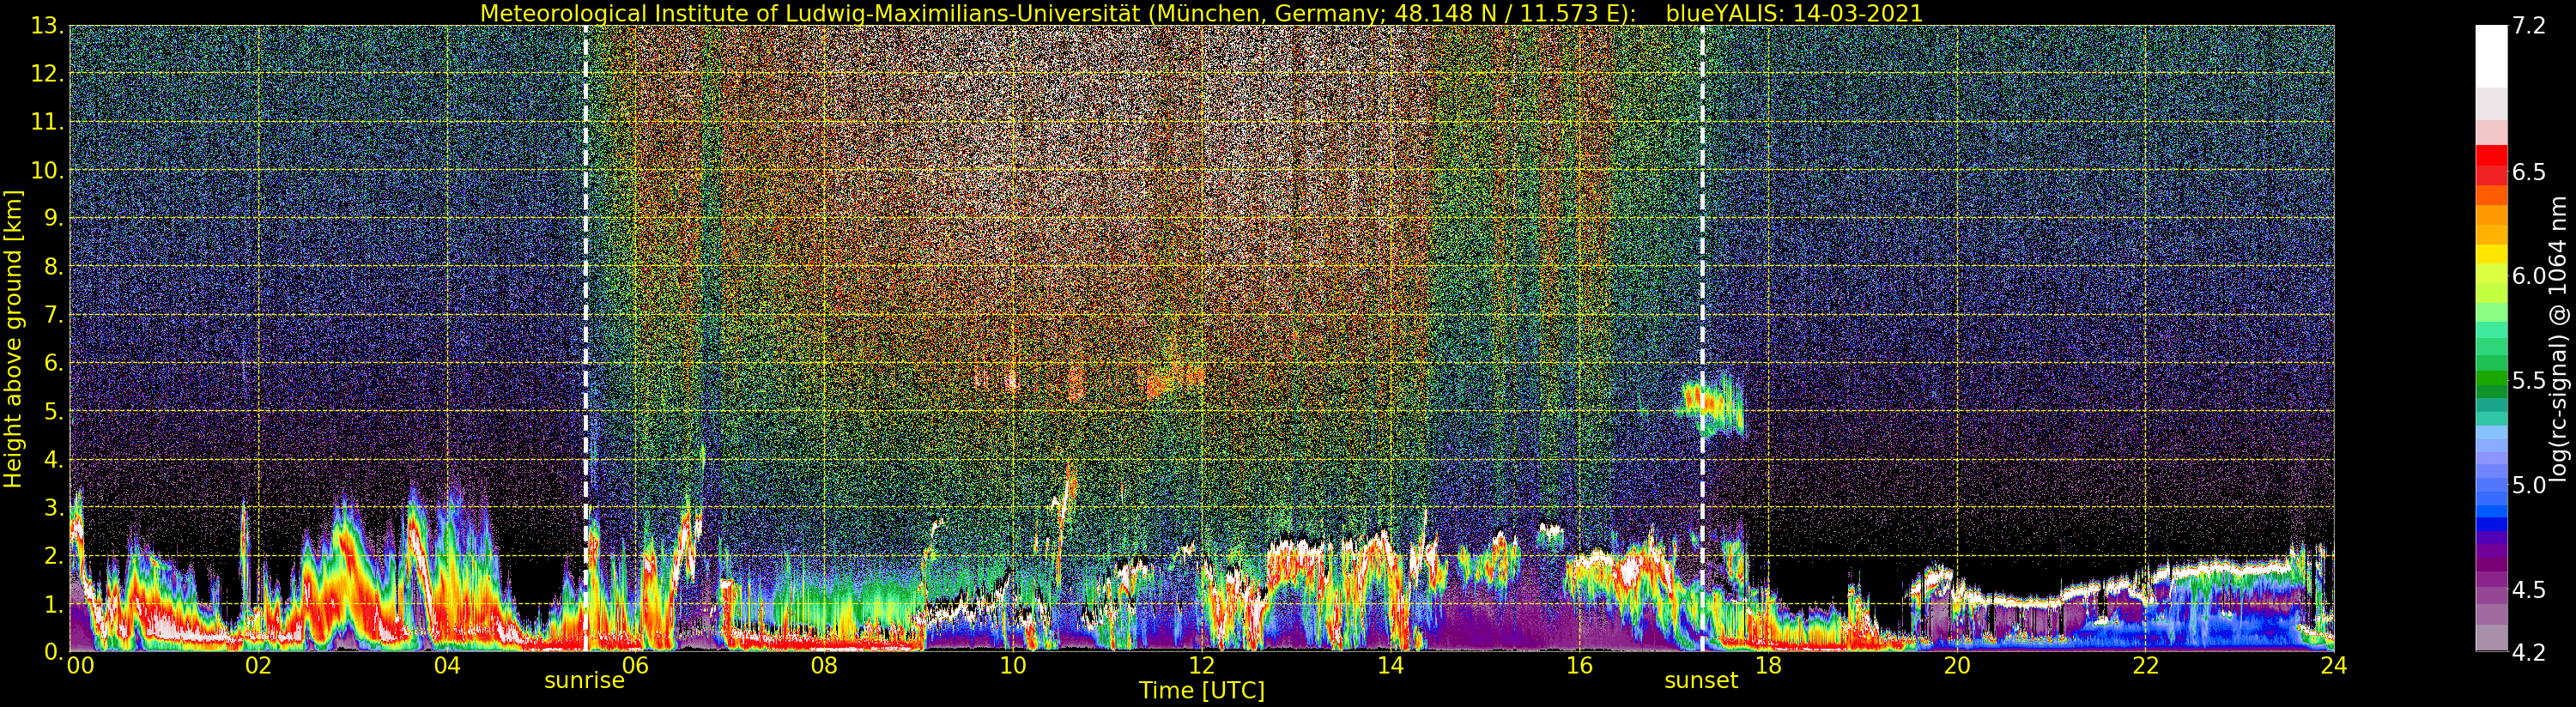Click the sunrise label under the time axis
Screen dimensions: 2576x707
[x=584, y=681]
